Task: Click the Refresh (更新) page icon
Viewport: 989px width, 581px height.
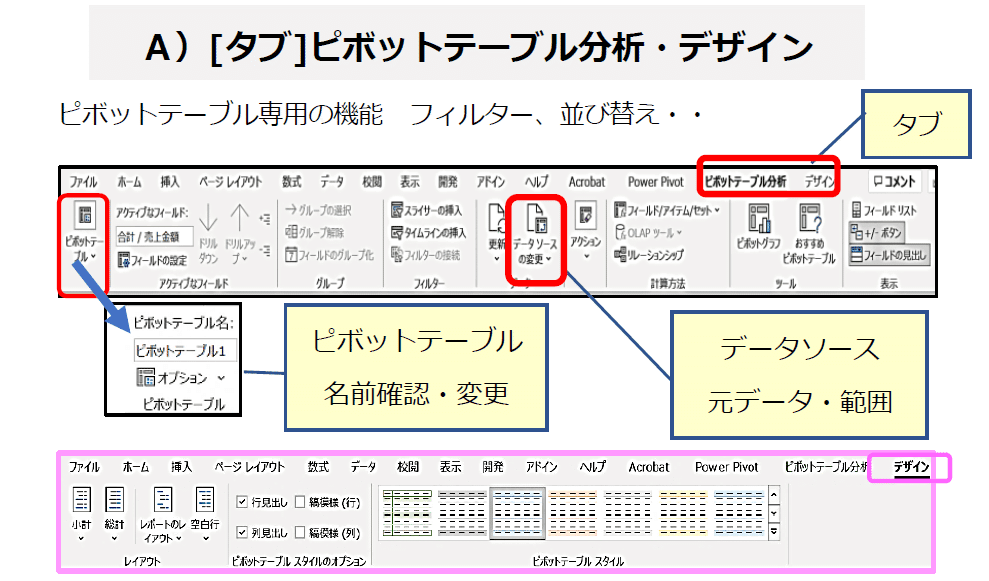Action: 496,218
